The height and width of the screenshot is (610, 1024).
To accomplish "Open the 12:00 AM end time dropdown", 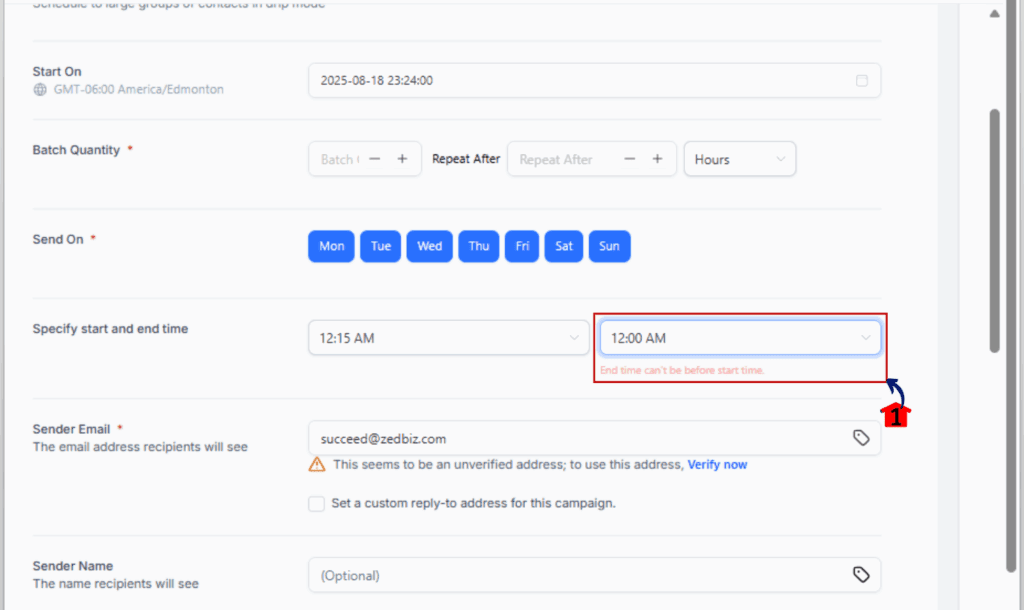I will (740, 338).
